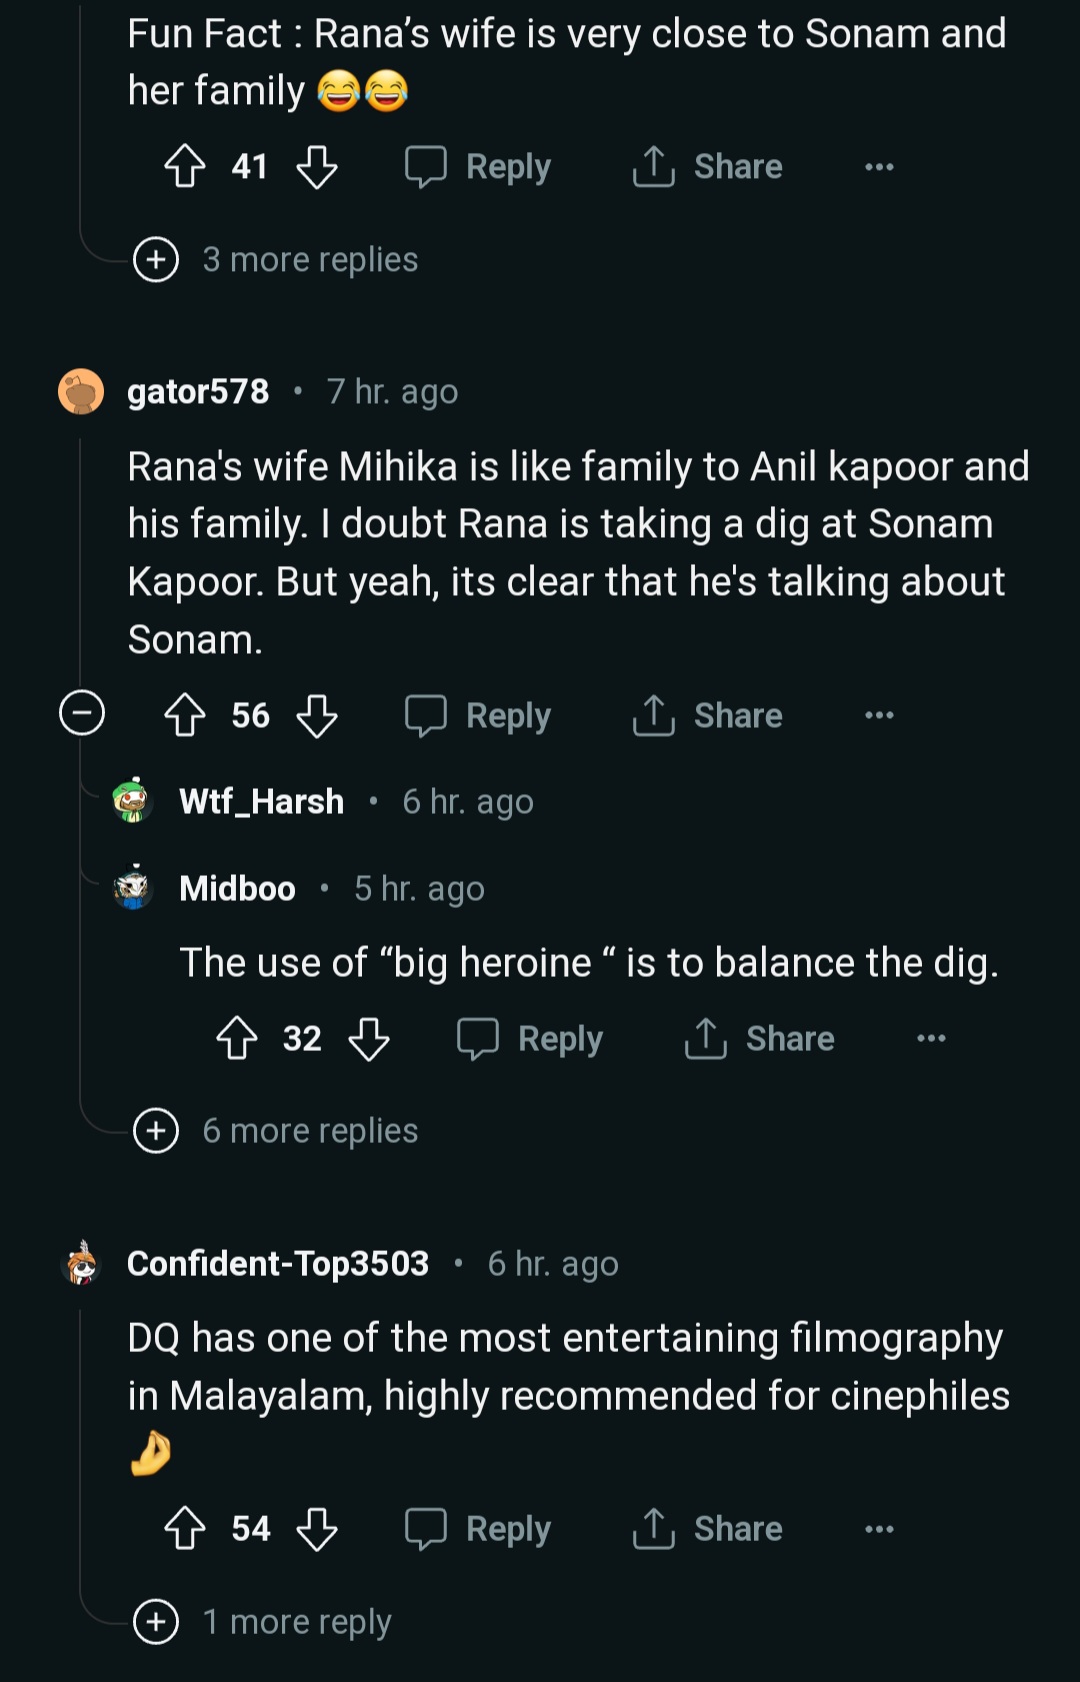
Task: Reply to Midboo's comment
Action: click(531, 1039)
